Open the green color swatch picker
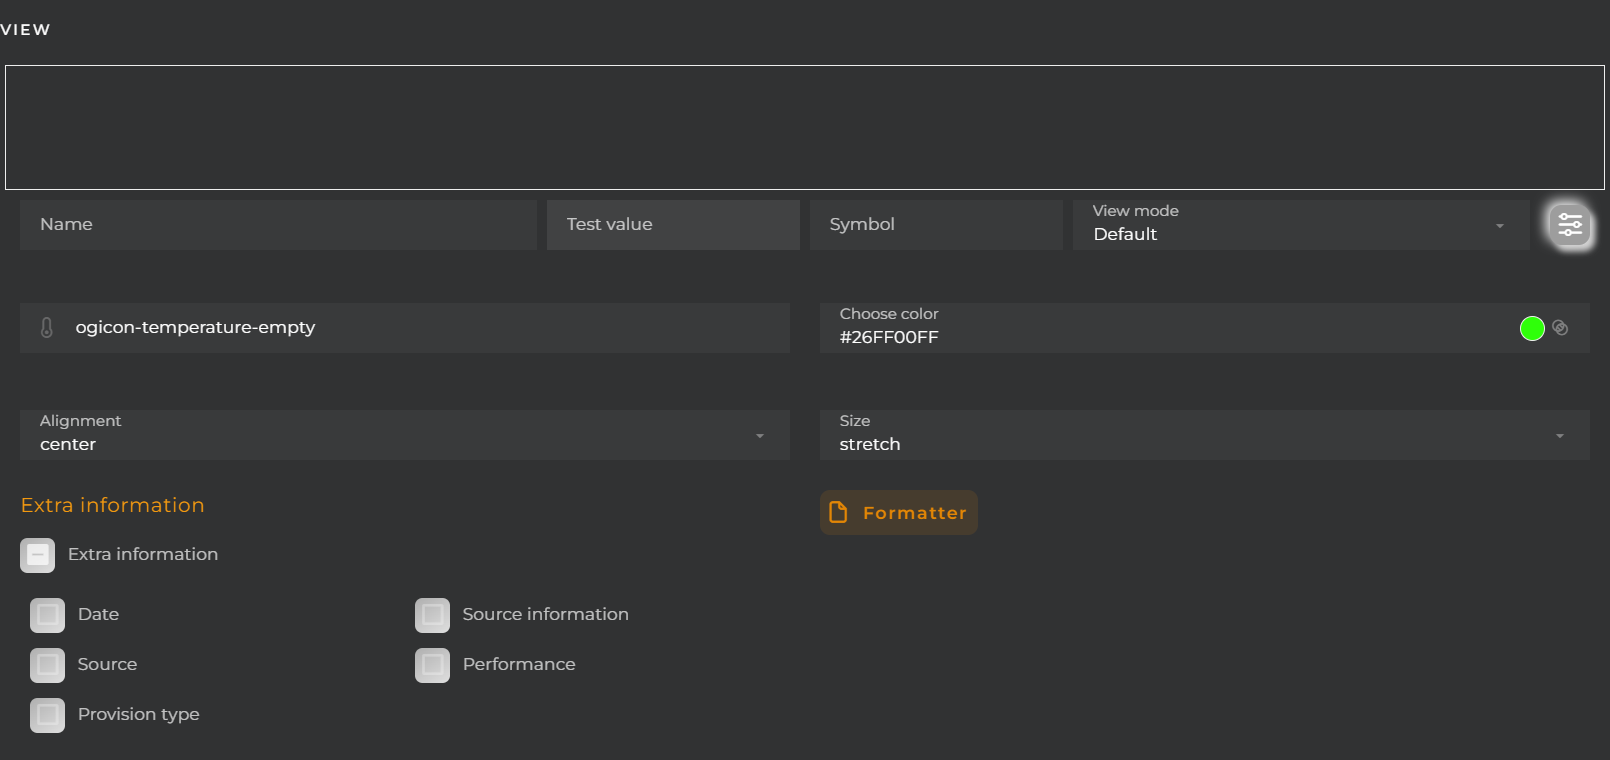 pos(1532,328)
